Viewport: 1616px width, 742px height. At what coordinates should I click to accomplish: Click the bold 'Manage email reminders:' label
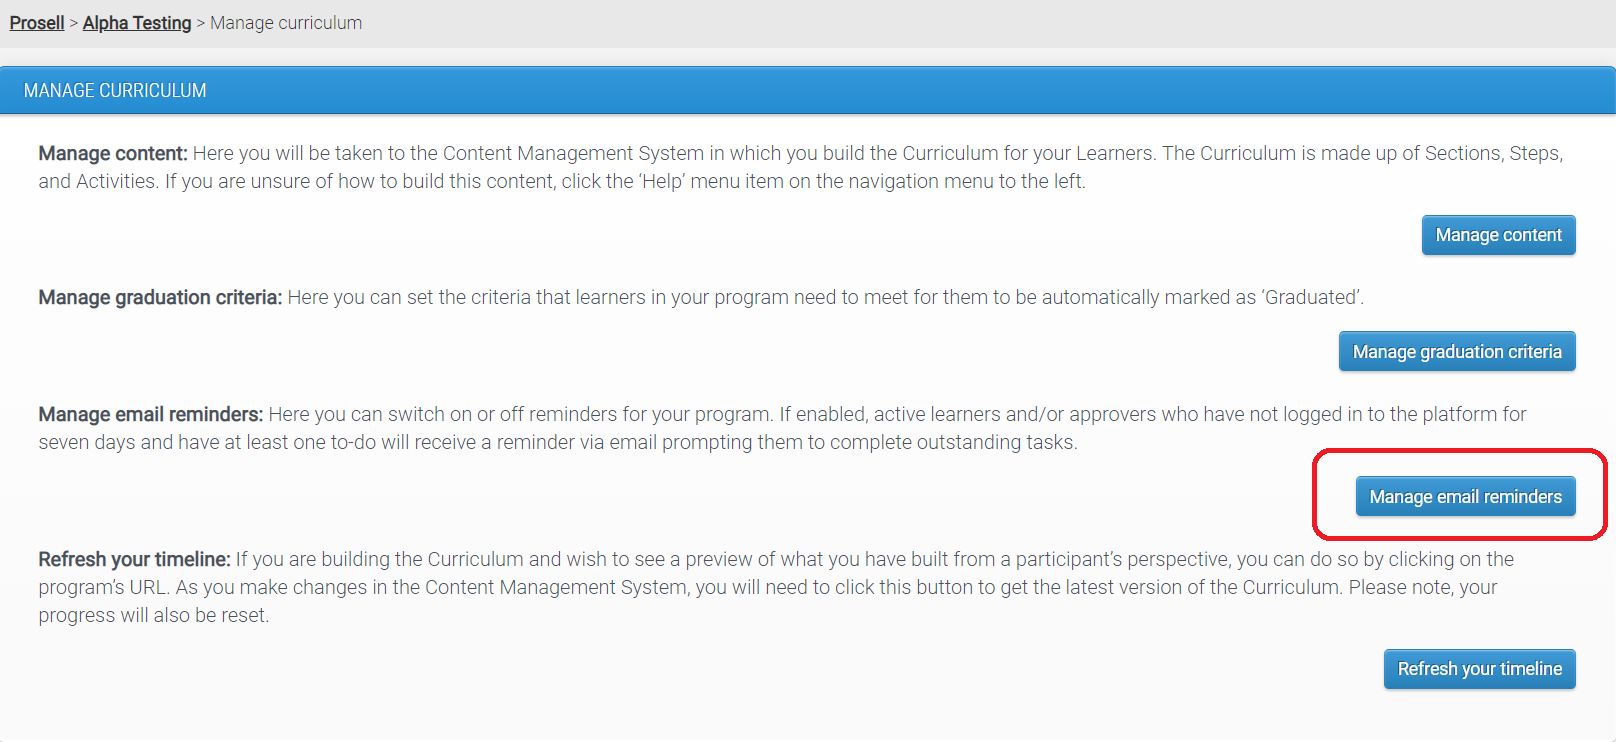coord(151,414)
